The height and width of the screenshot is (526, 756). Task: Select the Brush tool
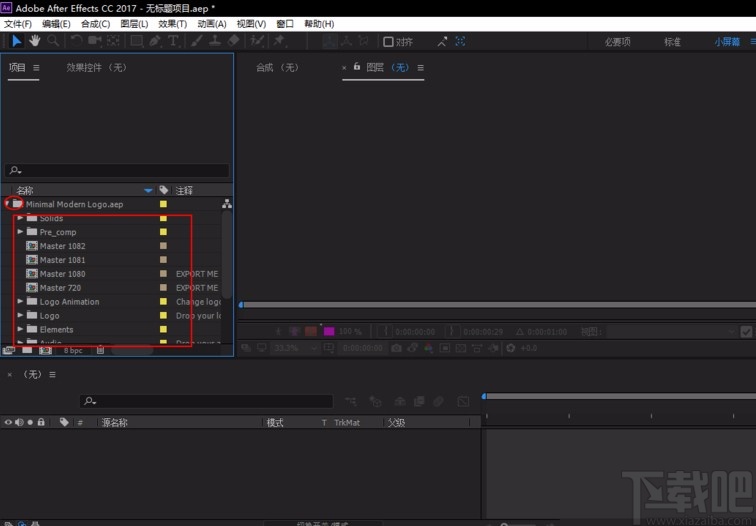tap(196, 41)
